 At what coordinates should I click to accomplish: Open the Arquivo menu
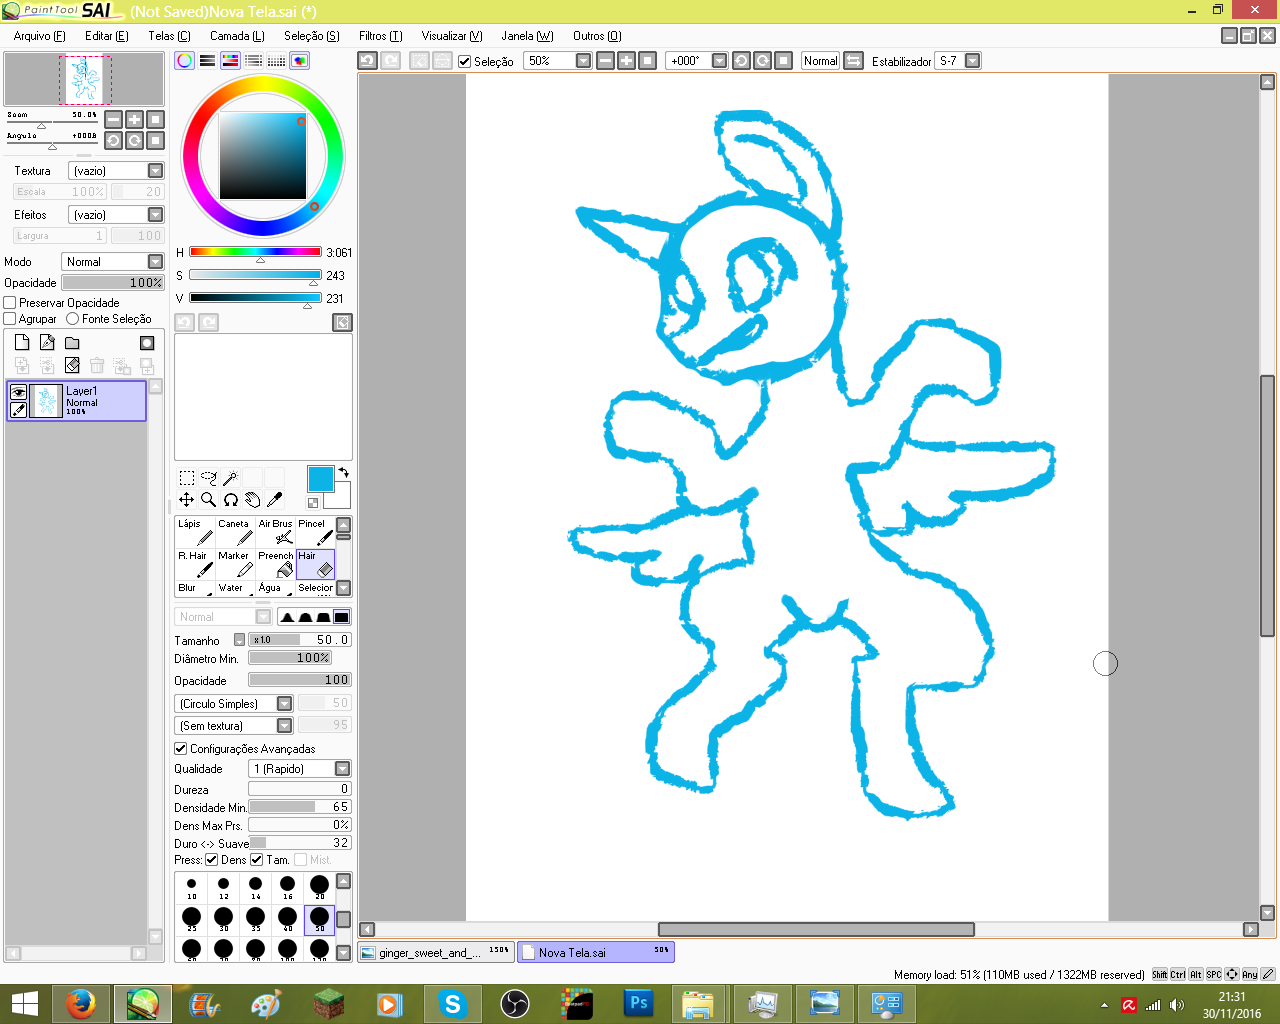click(x=39, y=35)
